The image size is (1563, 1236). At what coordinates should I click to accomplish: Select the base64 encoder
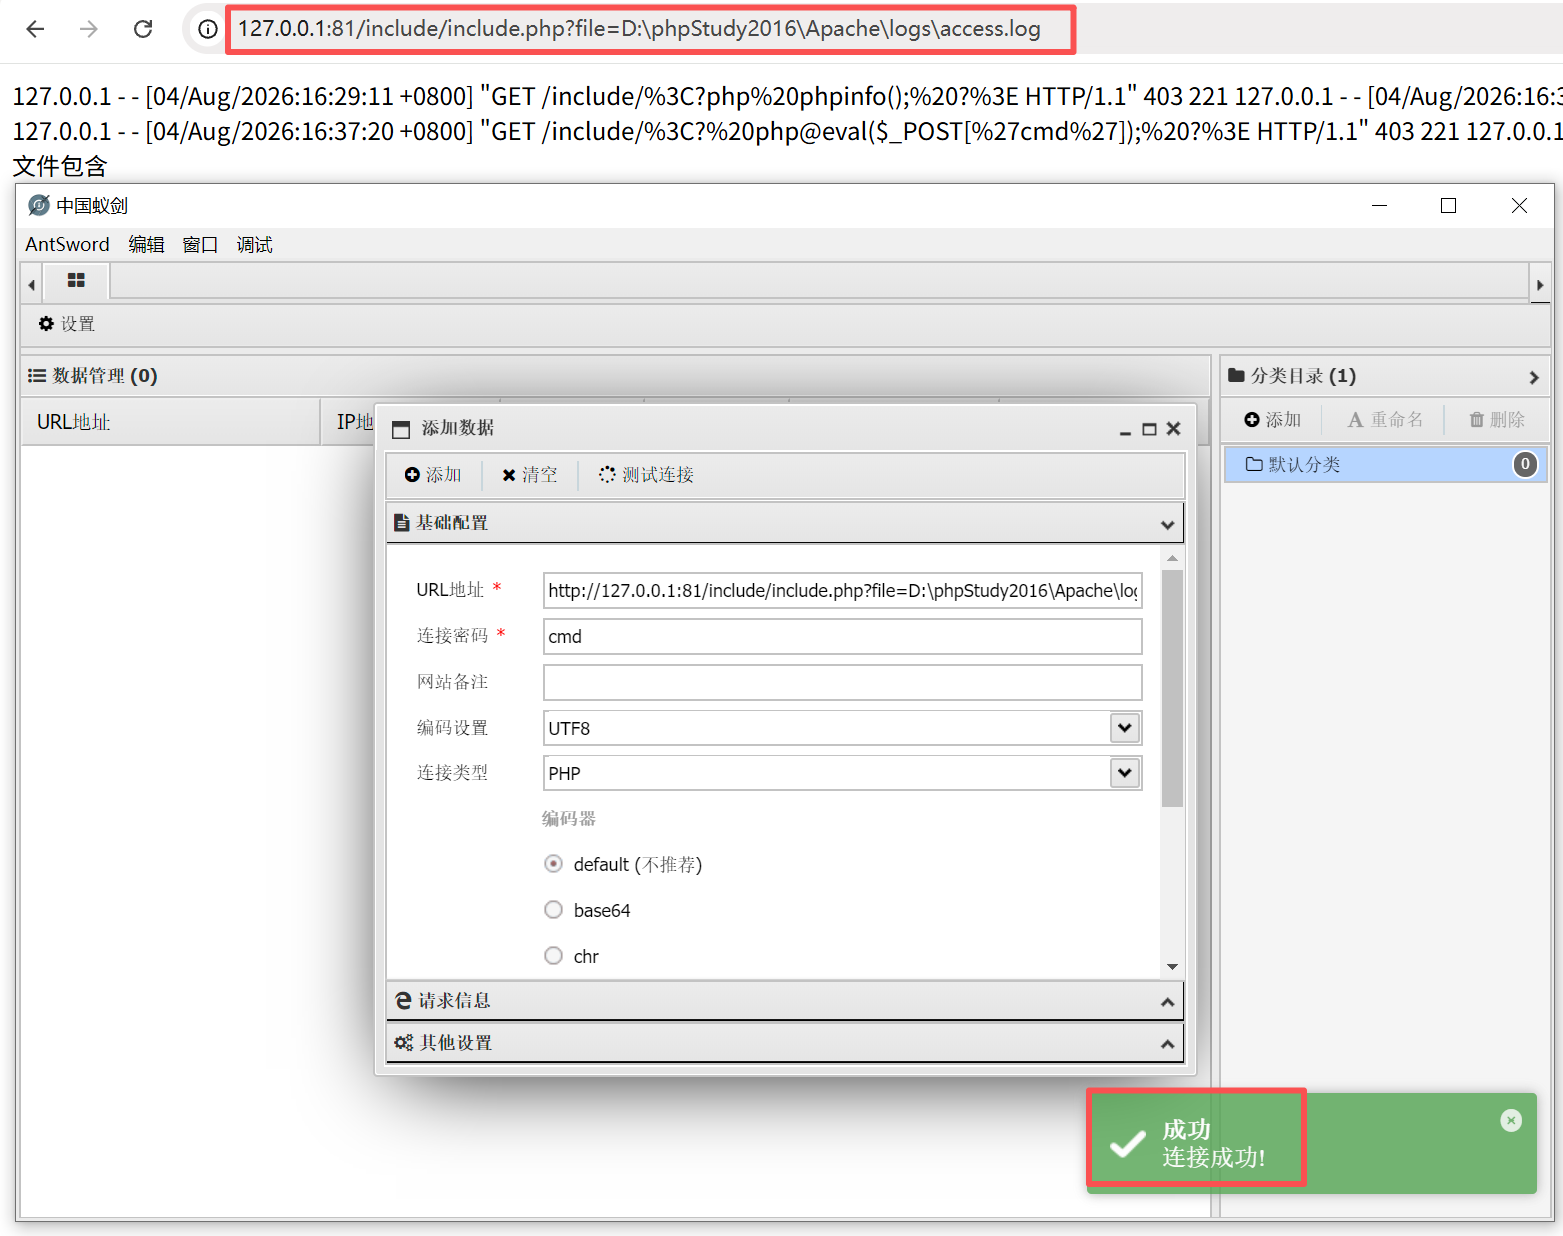553,910
